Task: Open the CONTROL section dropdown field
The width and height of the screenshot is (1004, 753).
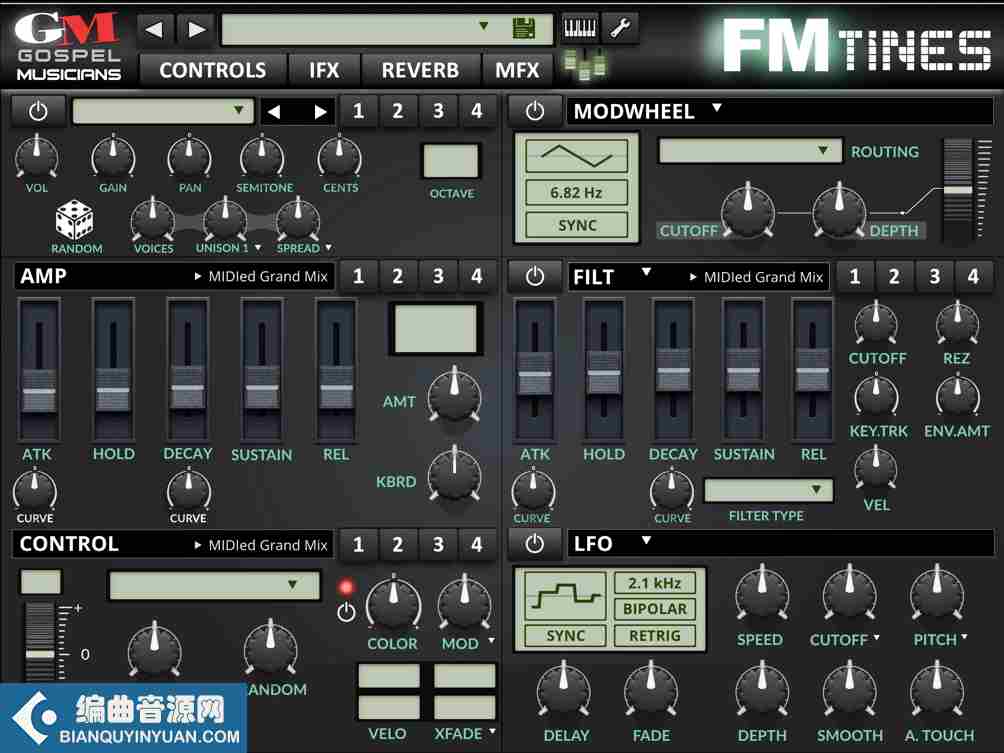Action: coord(214,585)
